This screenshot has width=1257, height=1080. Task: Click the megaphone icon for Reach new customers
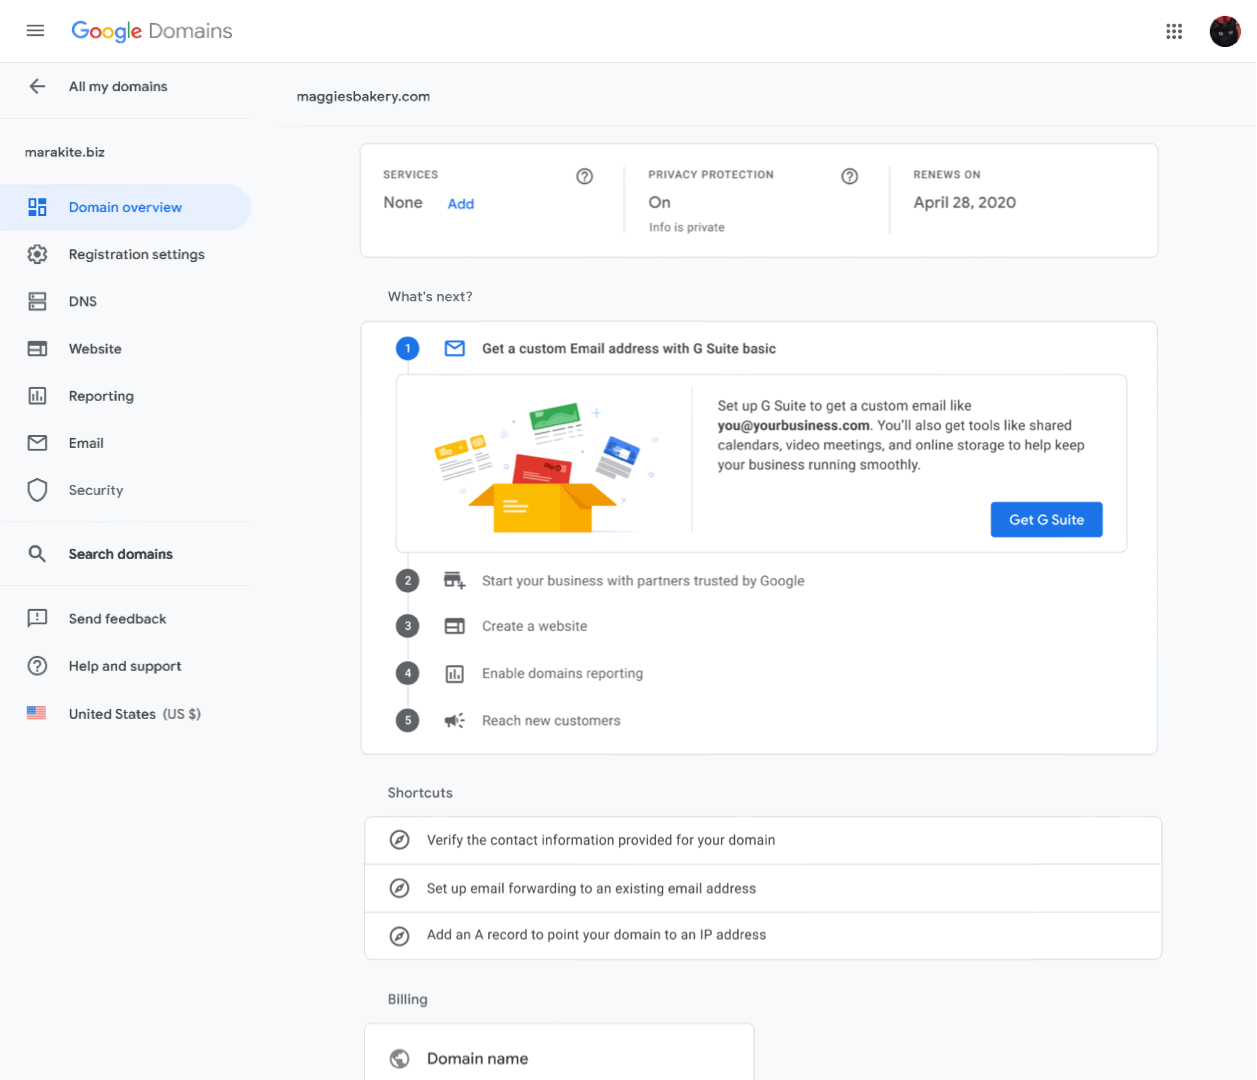[x=455, y=720]
